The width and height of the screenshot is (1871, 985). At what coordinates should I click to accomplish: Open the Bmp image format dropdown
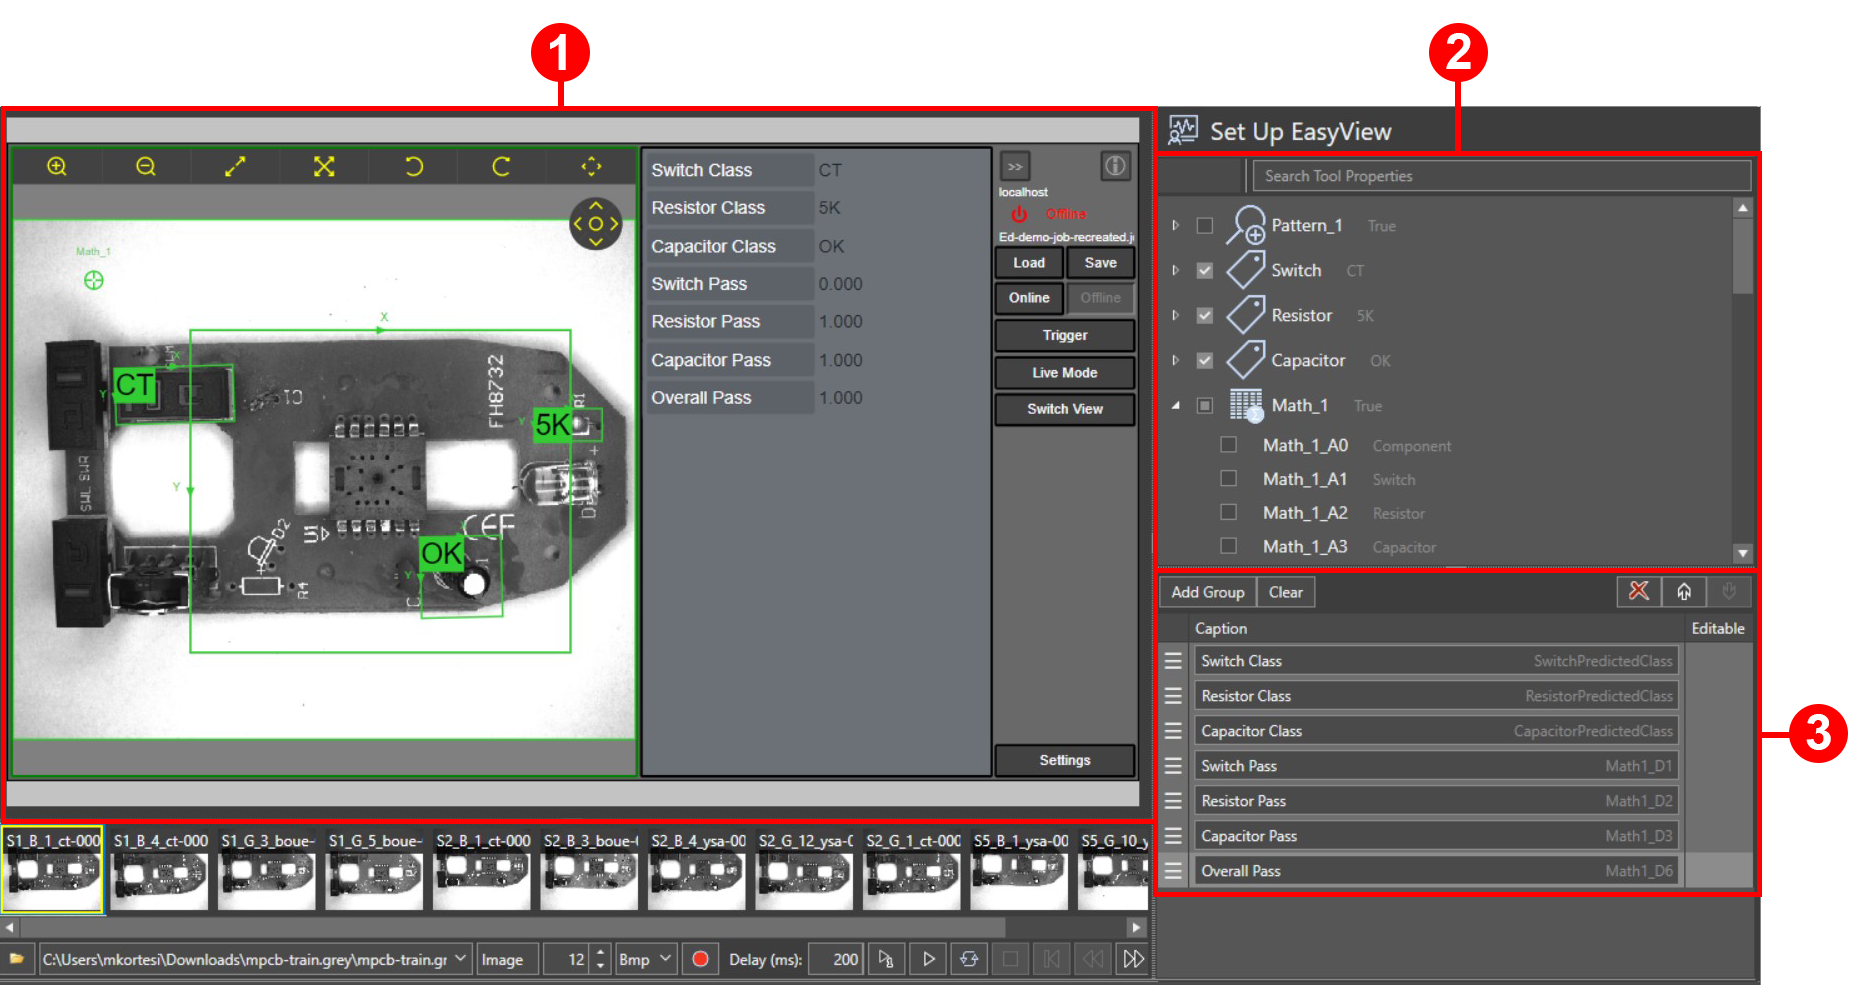pyautogui.click(x=645, y=959)
